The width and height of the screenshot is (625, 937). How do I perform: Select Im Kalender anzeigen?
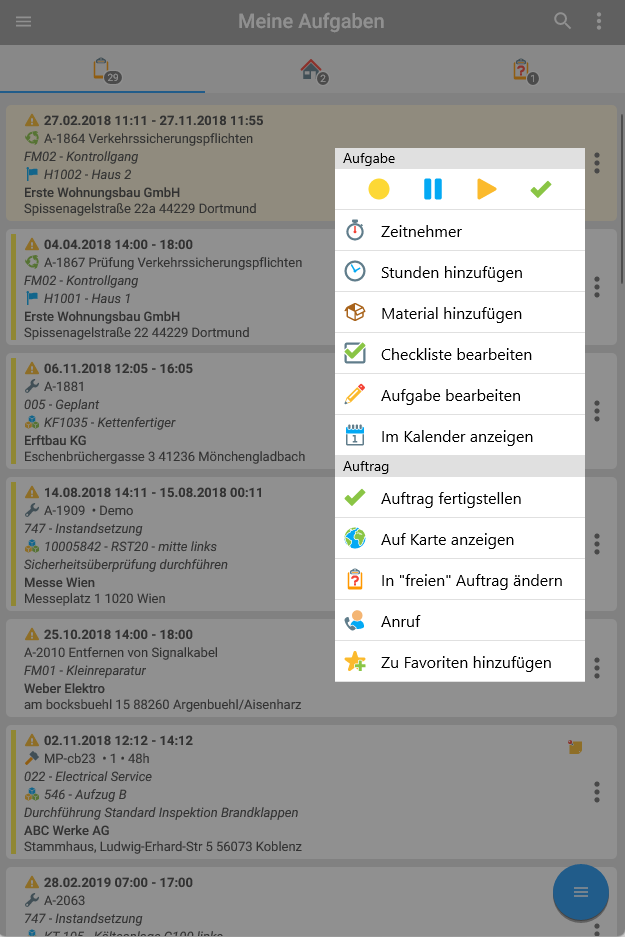459,436
